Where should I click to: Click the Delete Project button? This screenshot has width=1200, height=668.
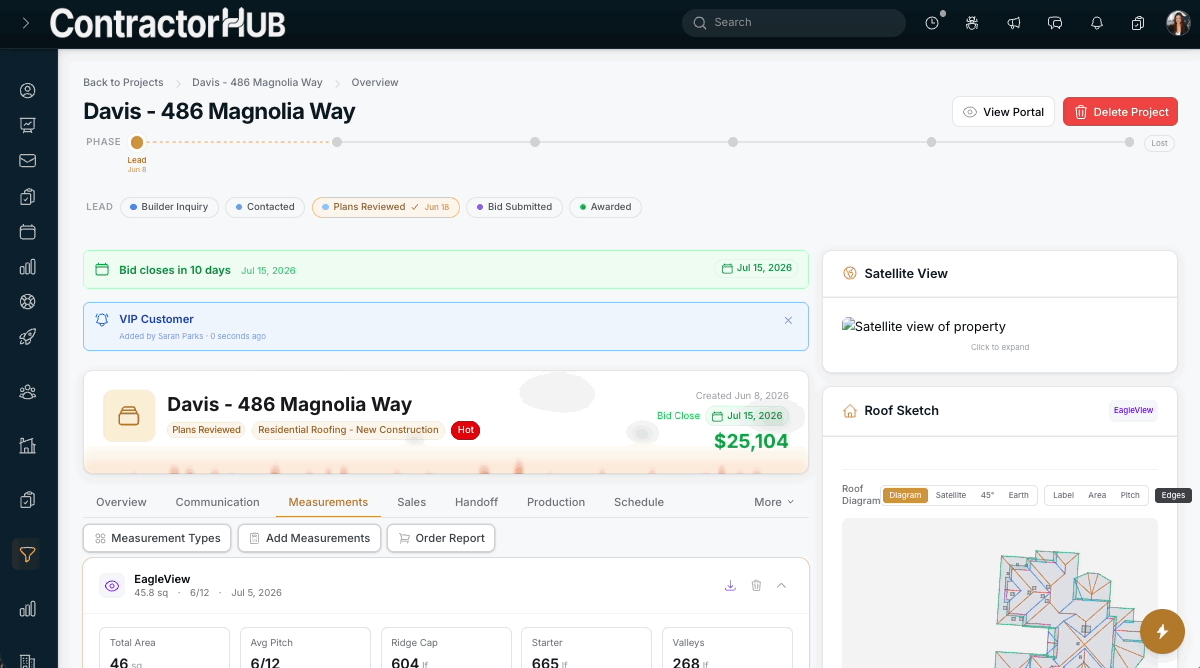1120,112
